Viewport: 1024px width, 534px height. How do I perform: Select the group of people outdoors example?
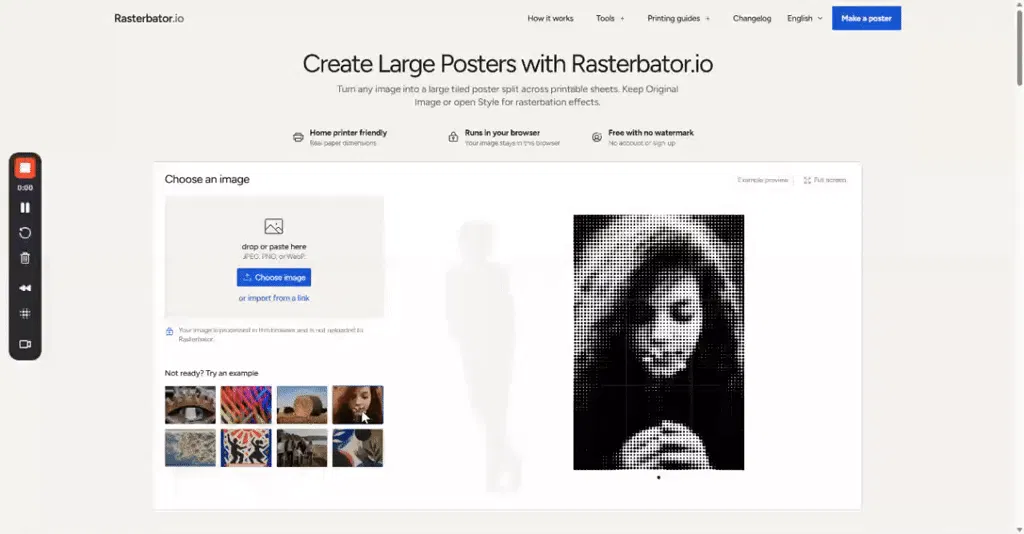click(302, 448)
